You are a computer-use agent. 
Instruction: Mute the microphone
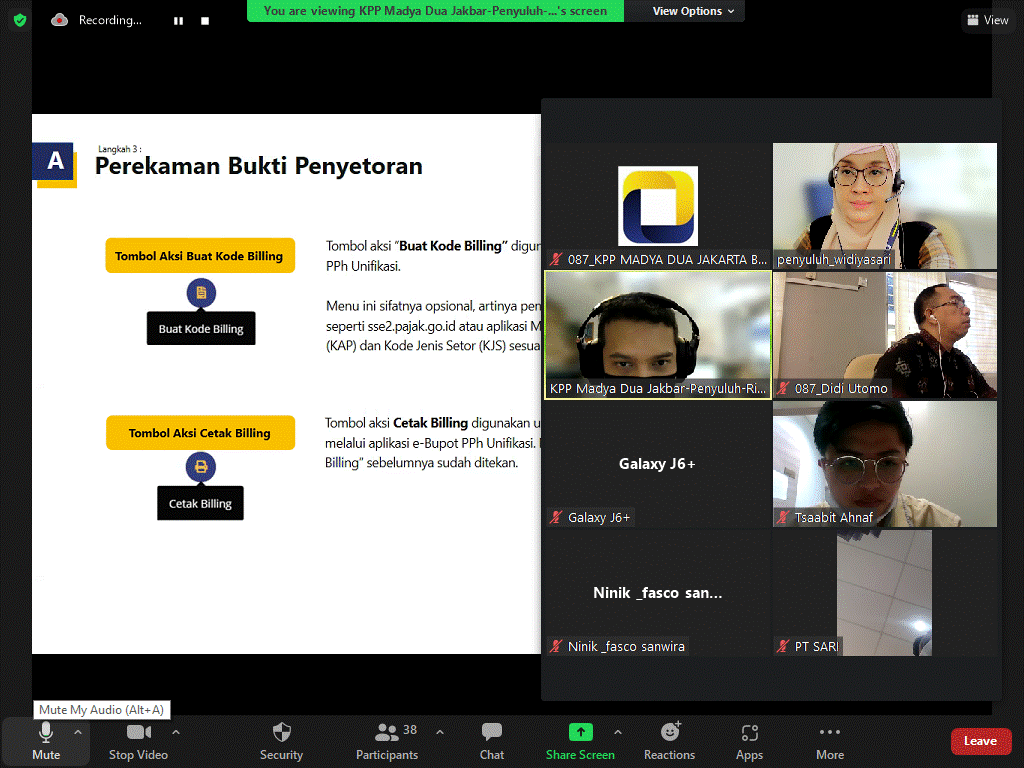point(46,741)
